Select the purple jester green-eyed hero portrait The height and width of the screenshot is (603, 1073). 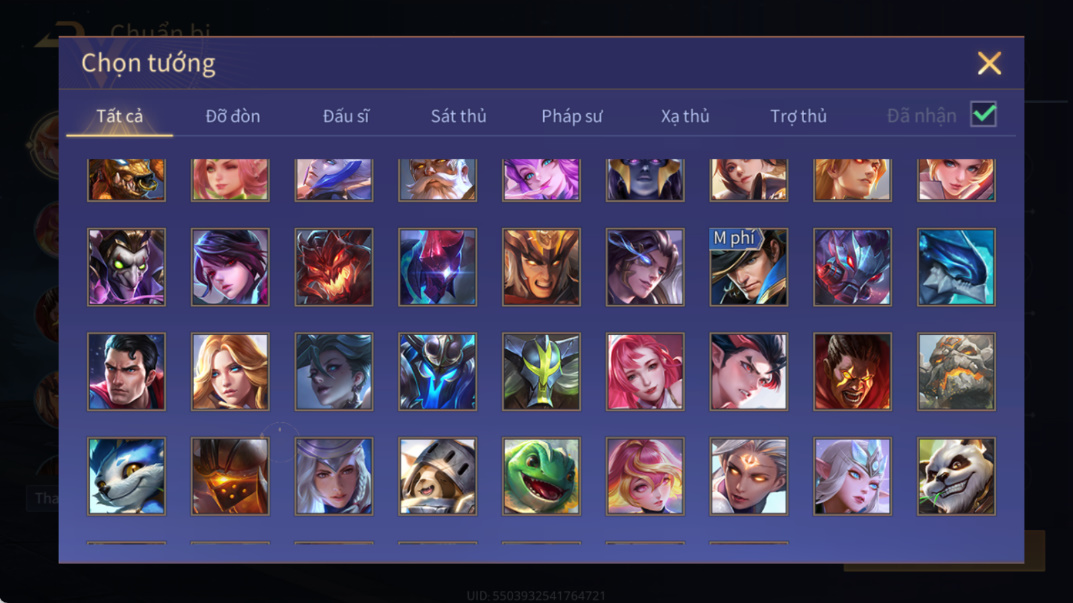[127, 267]
